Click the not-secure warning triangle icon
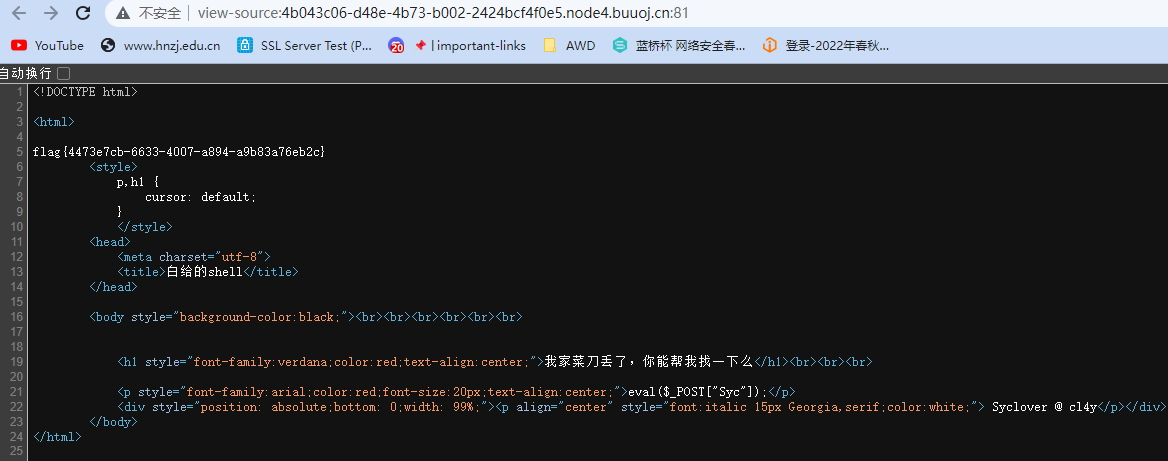This screenshot has height=461, width=1168. click(124, 13)
